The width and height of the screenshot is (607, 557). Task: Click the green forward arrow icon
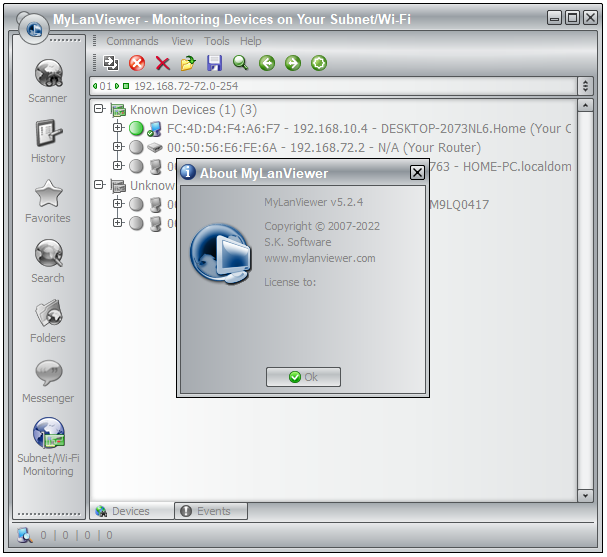[293, 63]
